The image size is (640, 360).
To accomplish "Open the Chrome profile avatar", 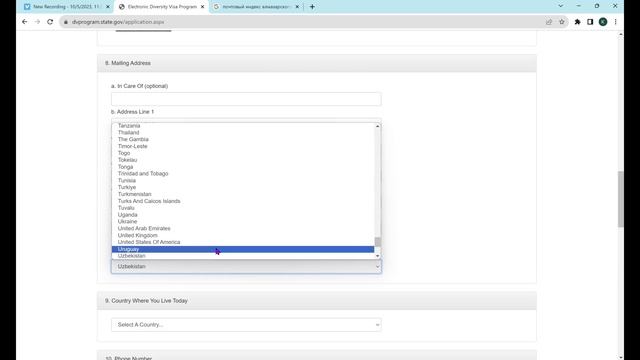I will (x=603, y=22).
